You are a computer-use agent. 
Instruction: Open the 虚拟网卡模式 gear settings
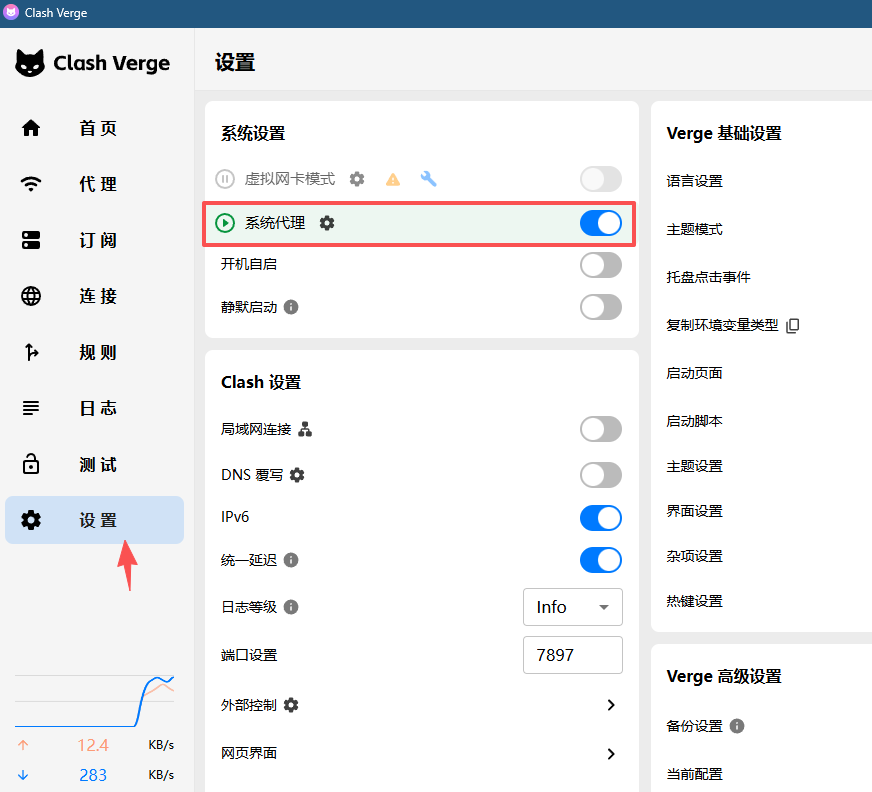tap(357, 179)
